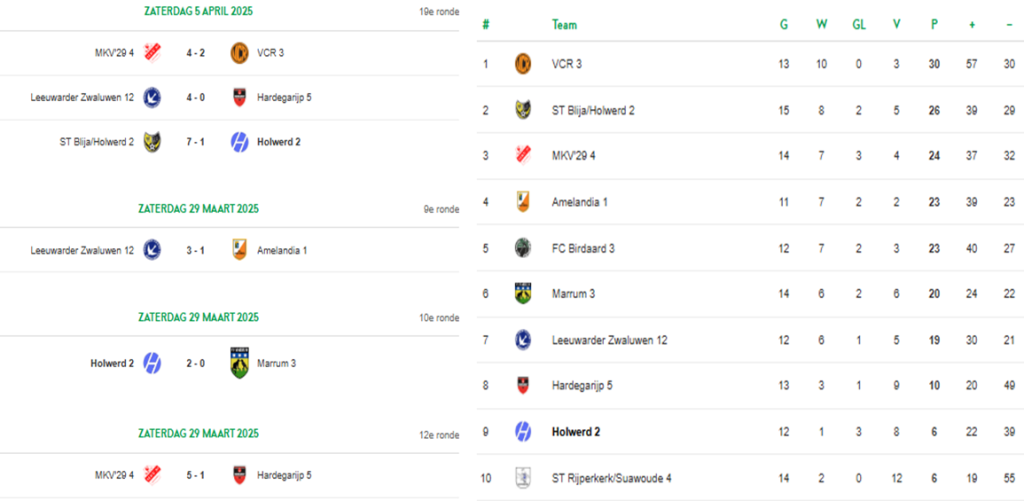Sort standings by P points column
Viewport: 1024px width, 501px height.
coord(934,25)
